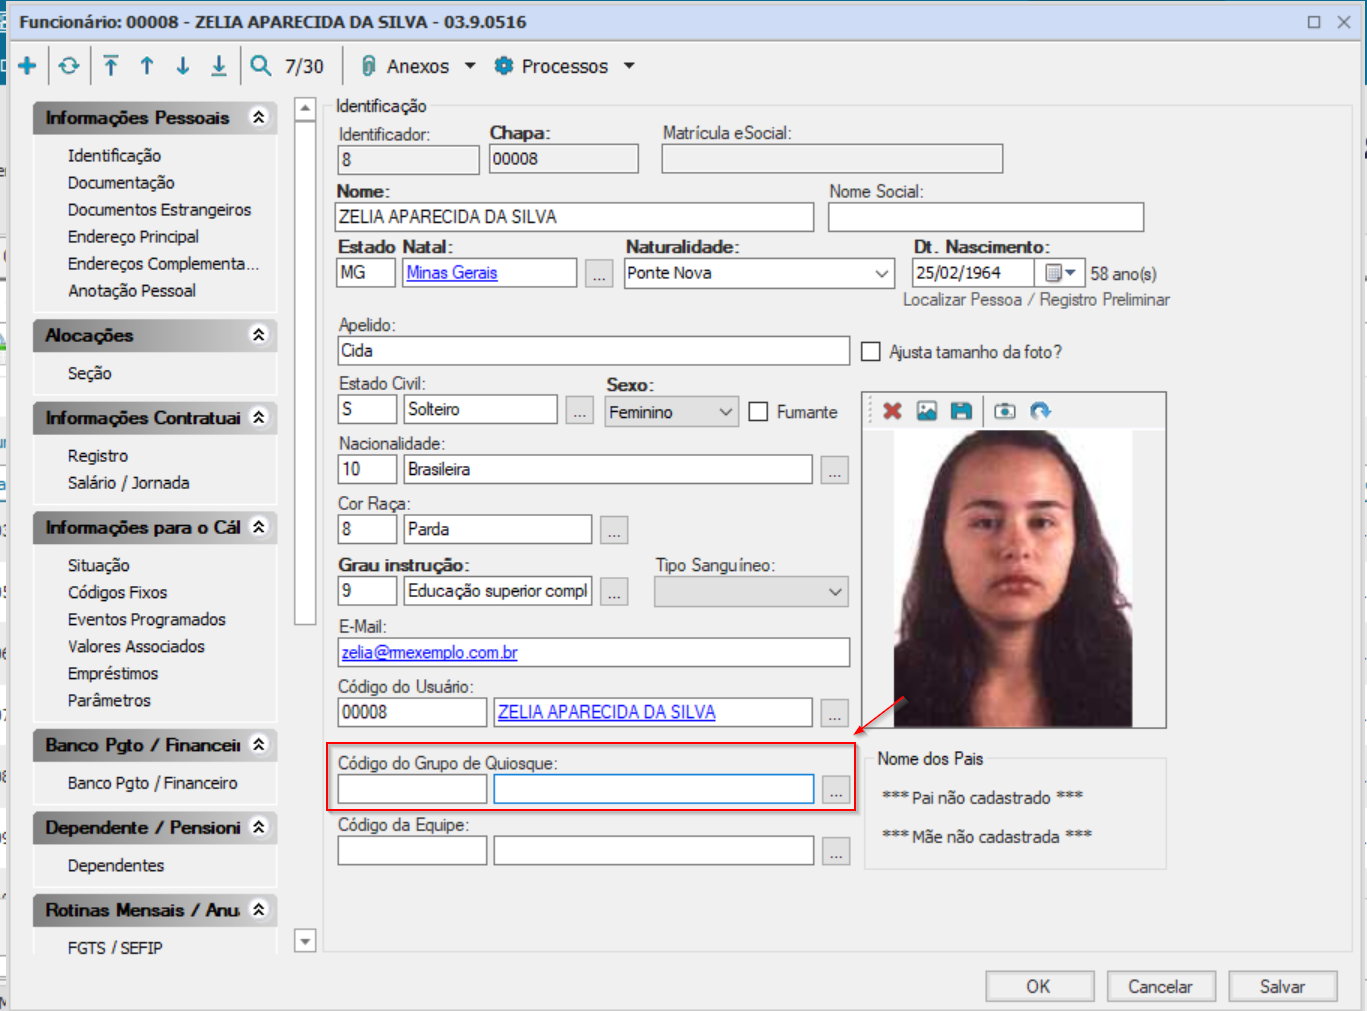The image size is (1367, 1011).
Task: Collapse the Banco Pgto / Financeiro header
Action: click(x=259, y=745)
